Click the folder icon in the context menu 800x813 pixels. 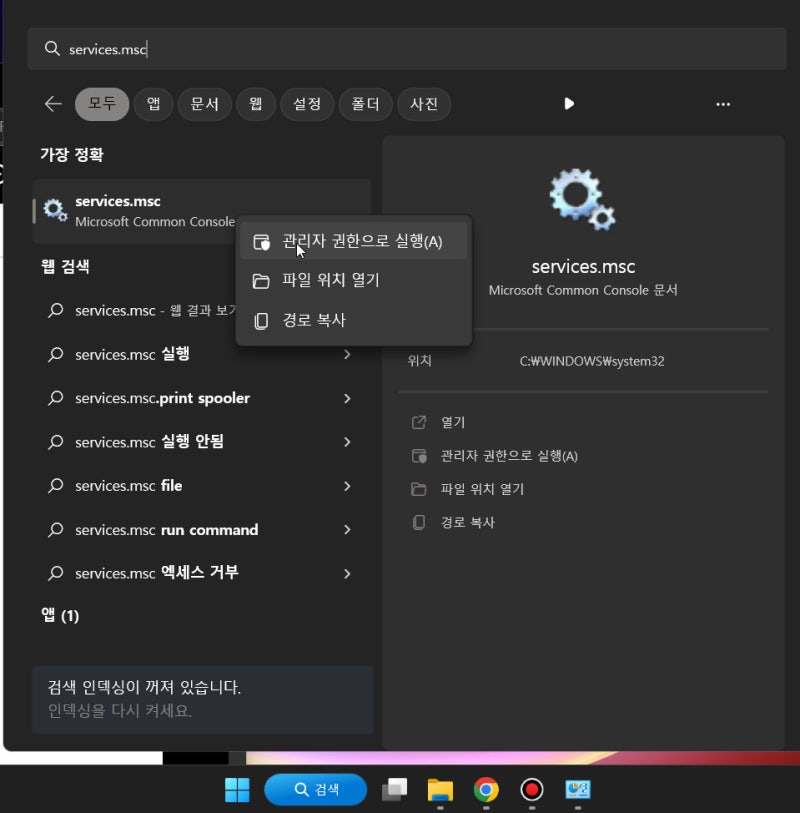261,281
